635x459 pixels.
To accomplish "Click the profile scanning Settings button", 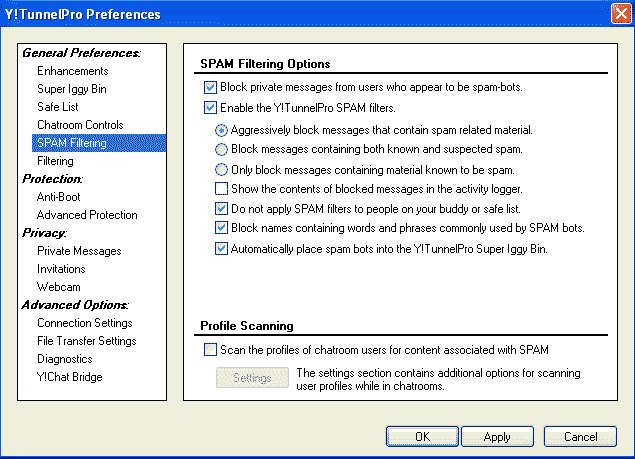I will point(252,378).
